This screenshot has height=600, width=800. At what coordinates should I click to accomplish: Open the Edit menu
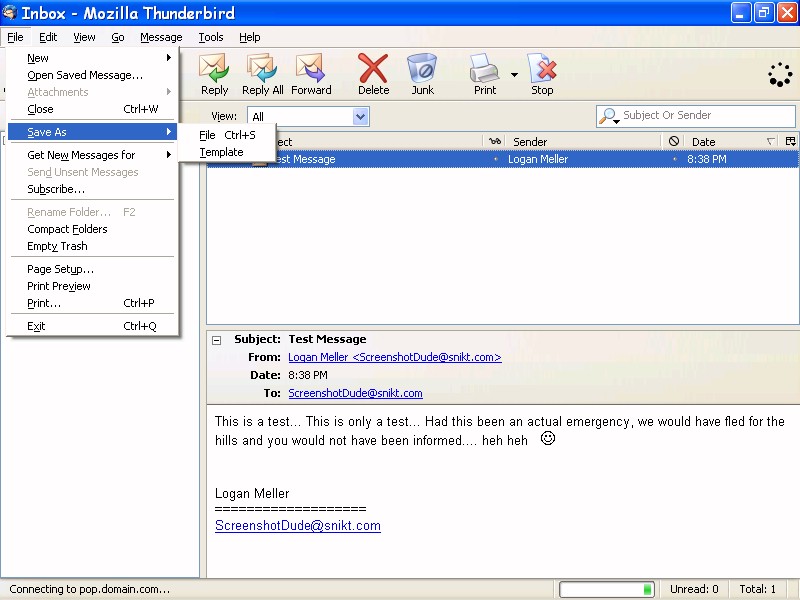click(48, 37)
